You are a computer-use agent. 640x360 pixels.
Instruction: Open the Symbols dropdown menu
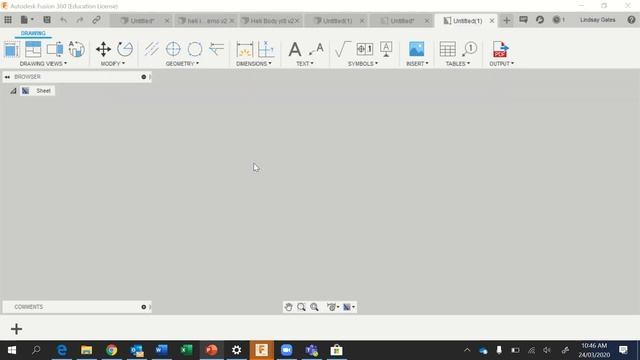click(x=362, y=64)
